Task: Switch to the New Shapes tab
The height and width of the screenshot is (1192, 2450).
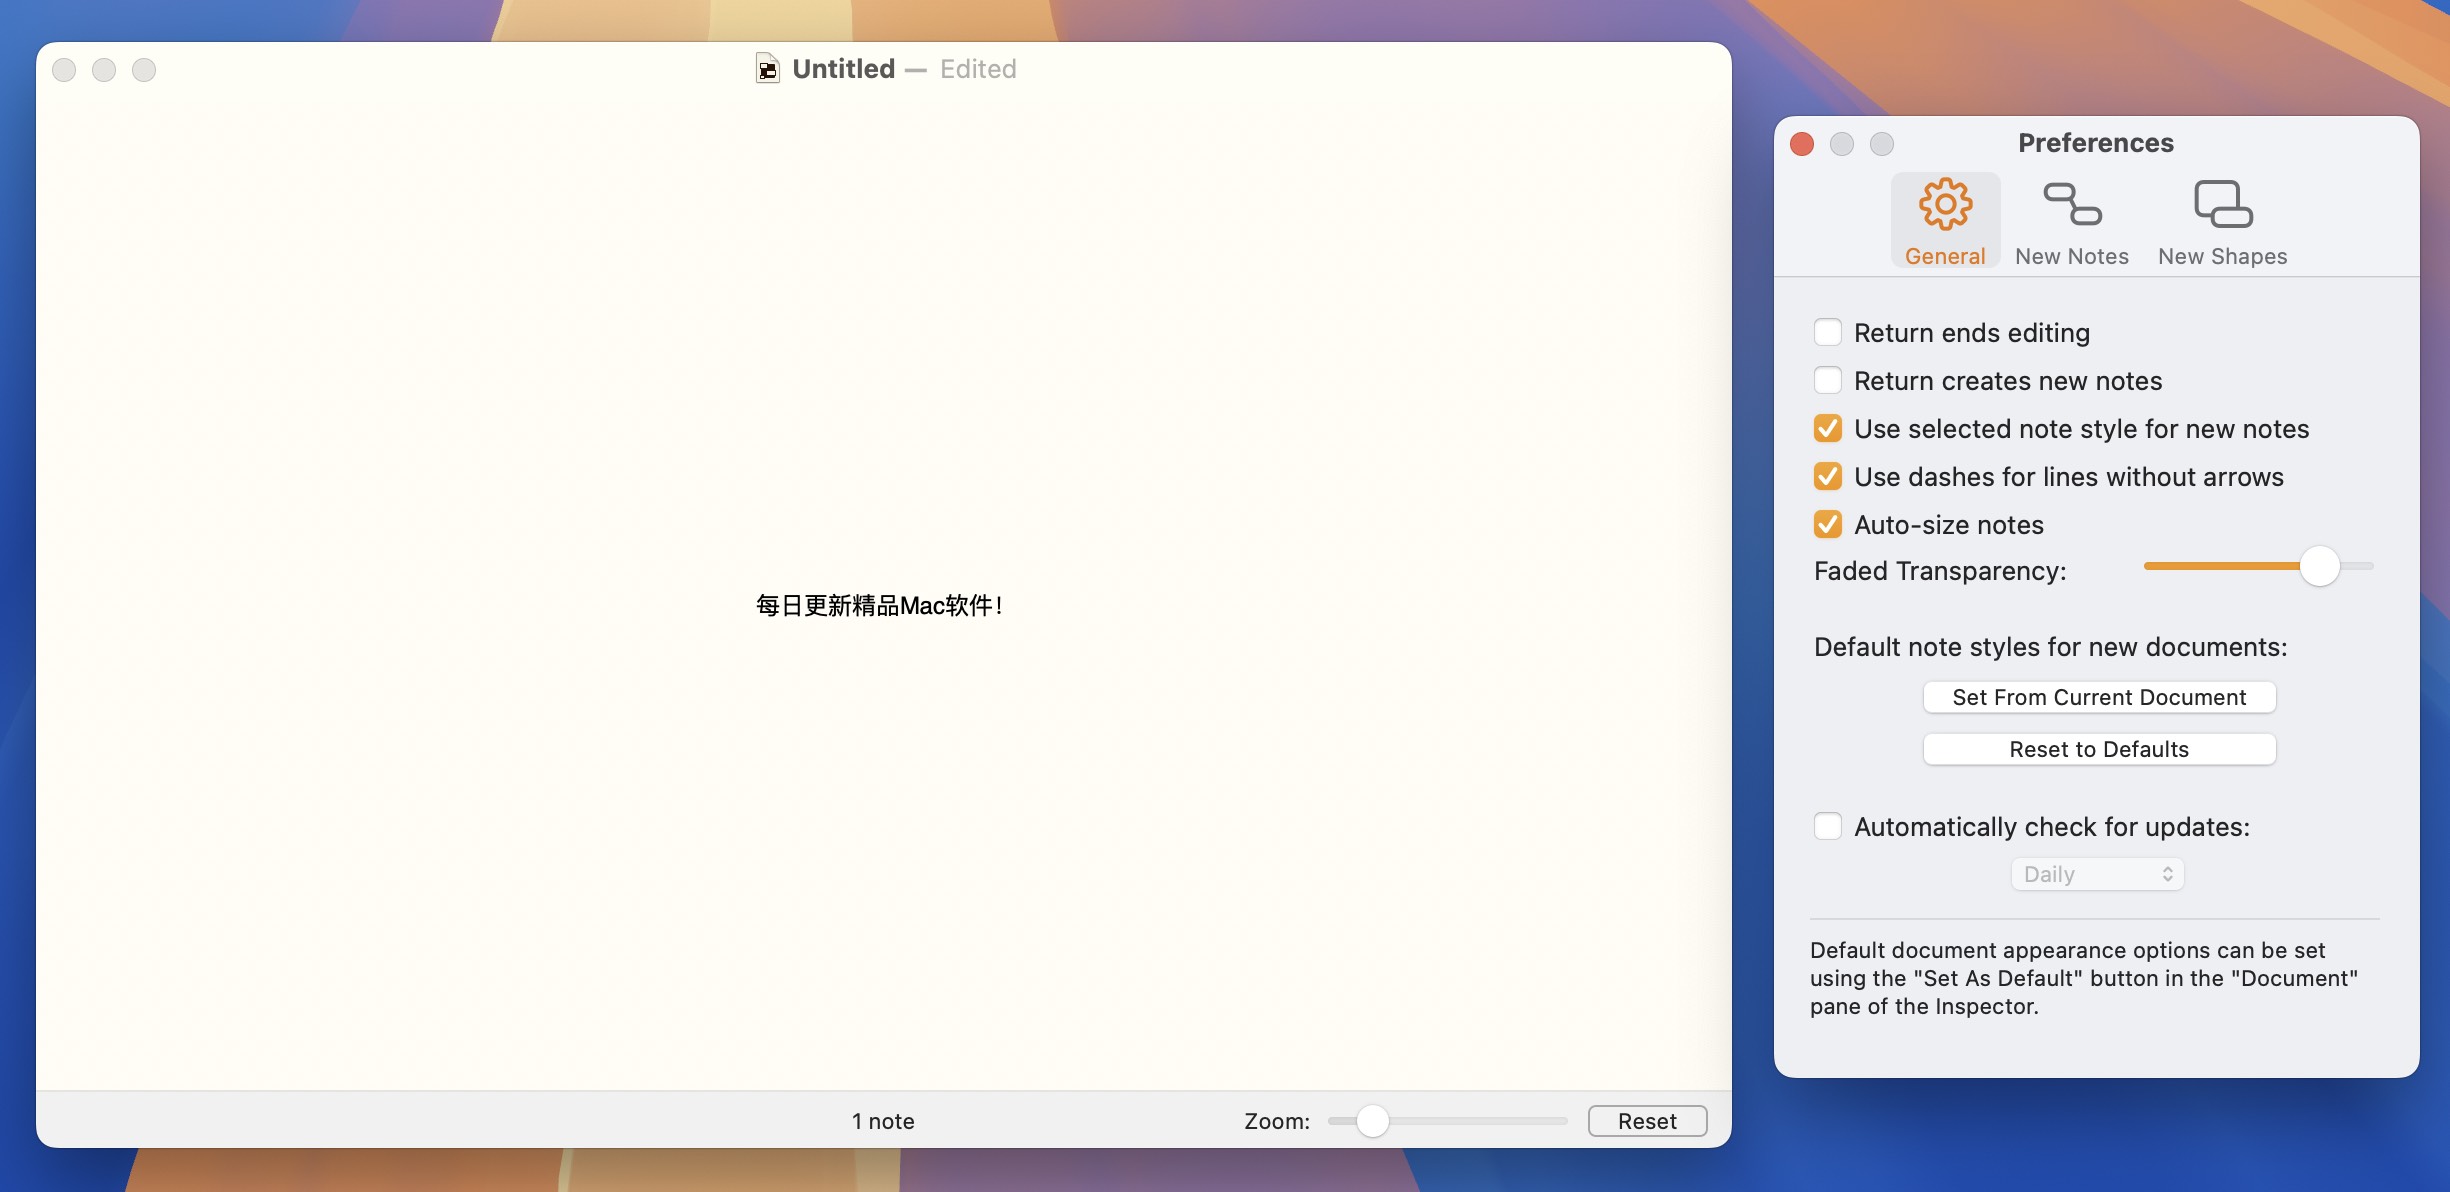Action: tap(2221, 220)
